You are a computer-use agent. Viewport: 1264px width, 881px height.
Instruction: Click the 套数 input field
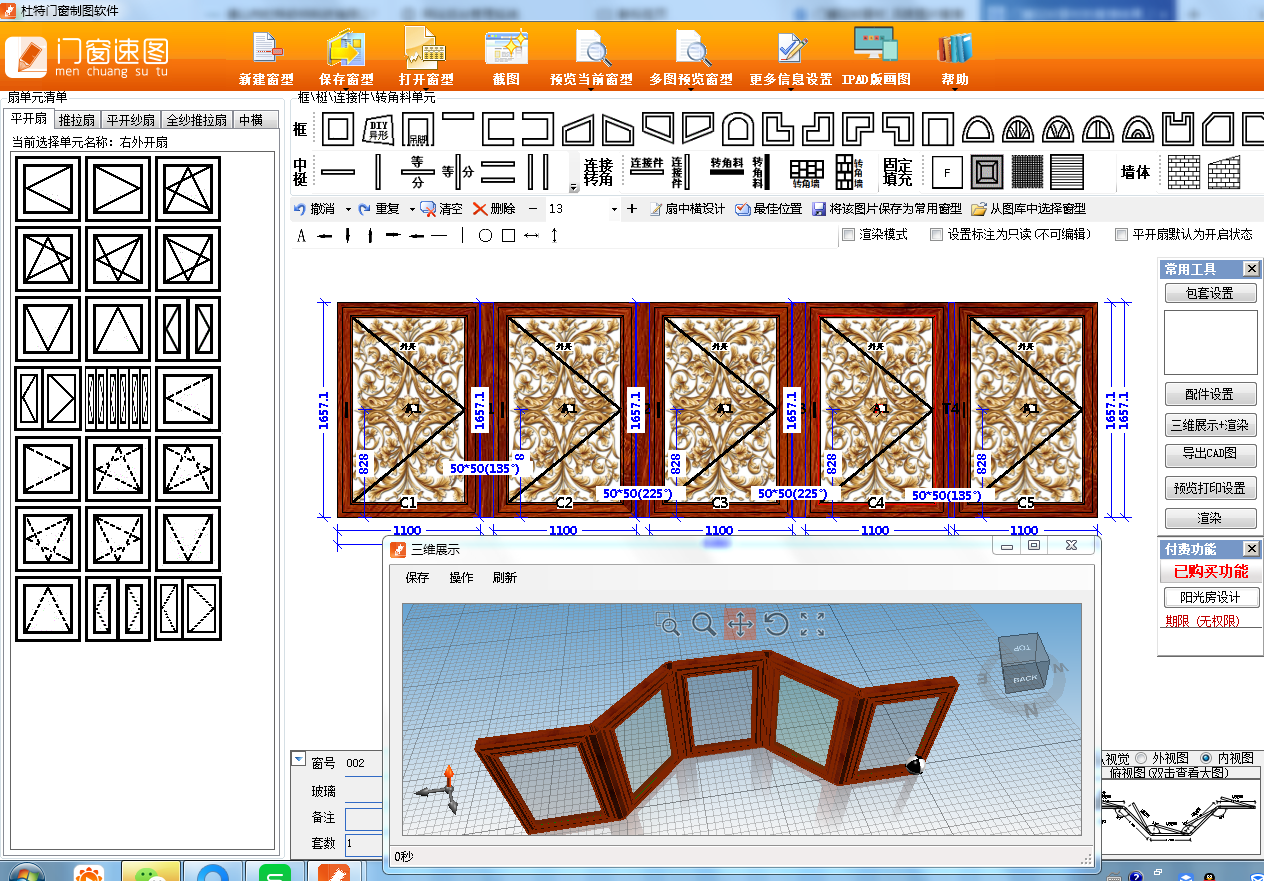click(x=364, y=843)
